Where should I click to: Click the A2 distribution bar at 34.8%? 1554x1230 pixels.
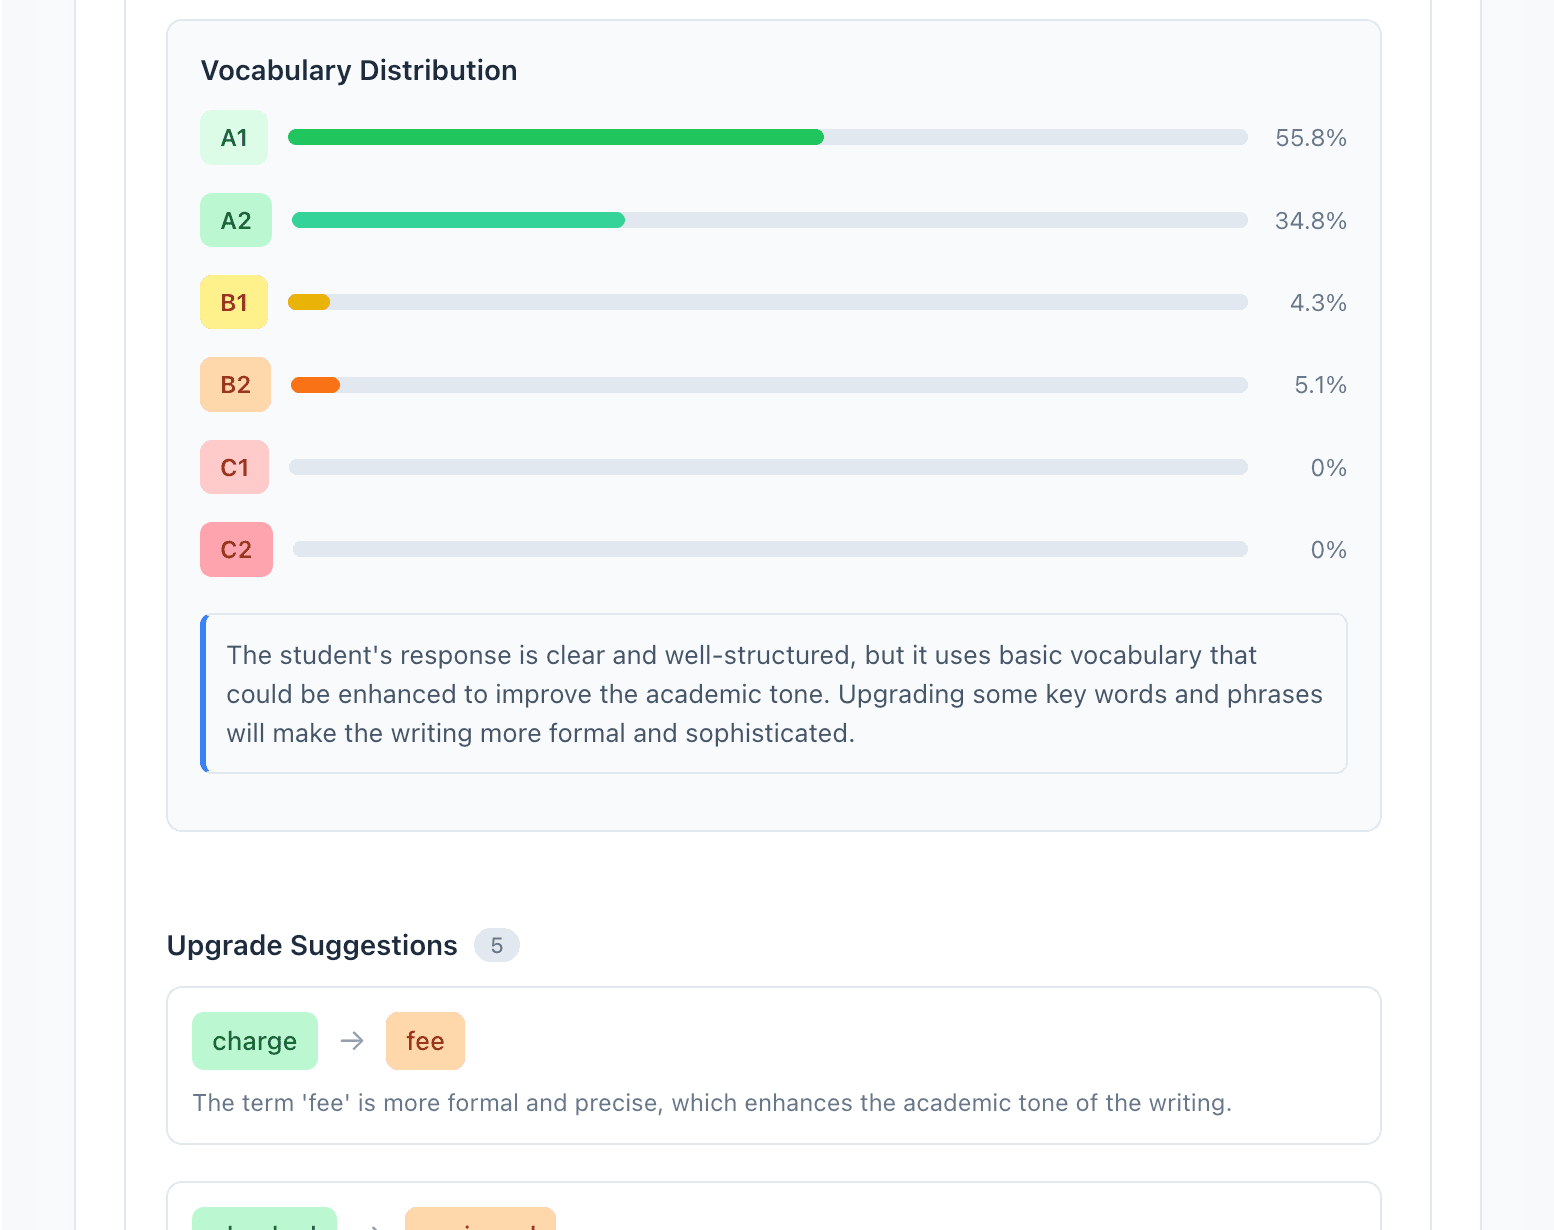(x=457, y=220)
